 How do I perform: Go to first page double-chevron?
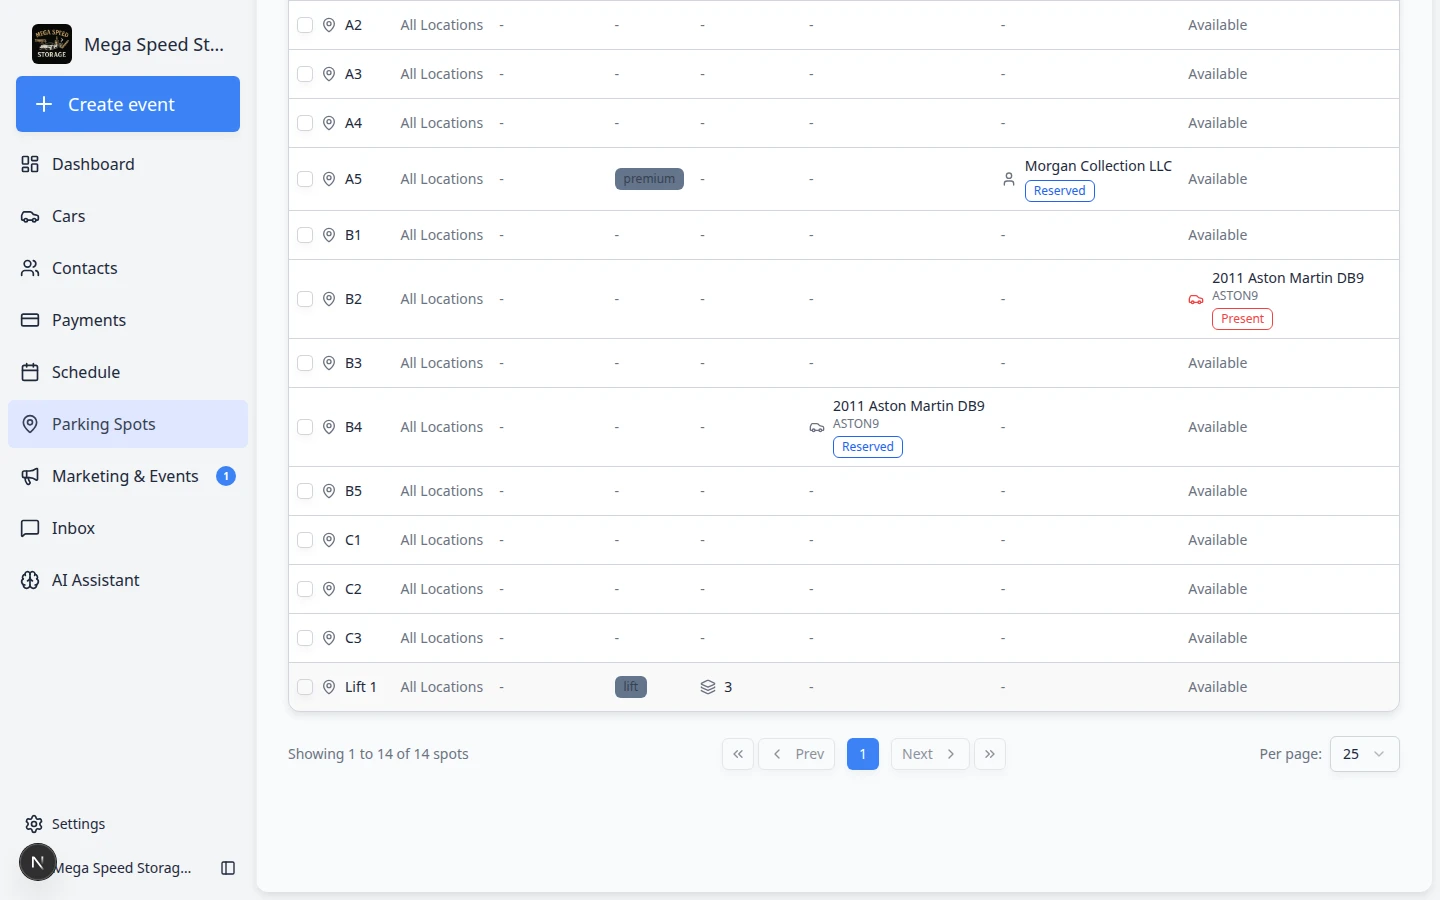pyautogui.click(x=738, y=754)
